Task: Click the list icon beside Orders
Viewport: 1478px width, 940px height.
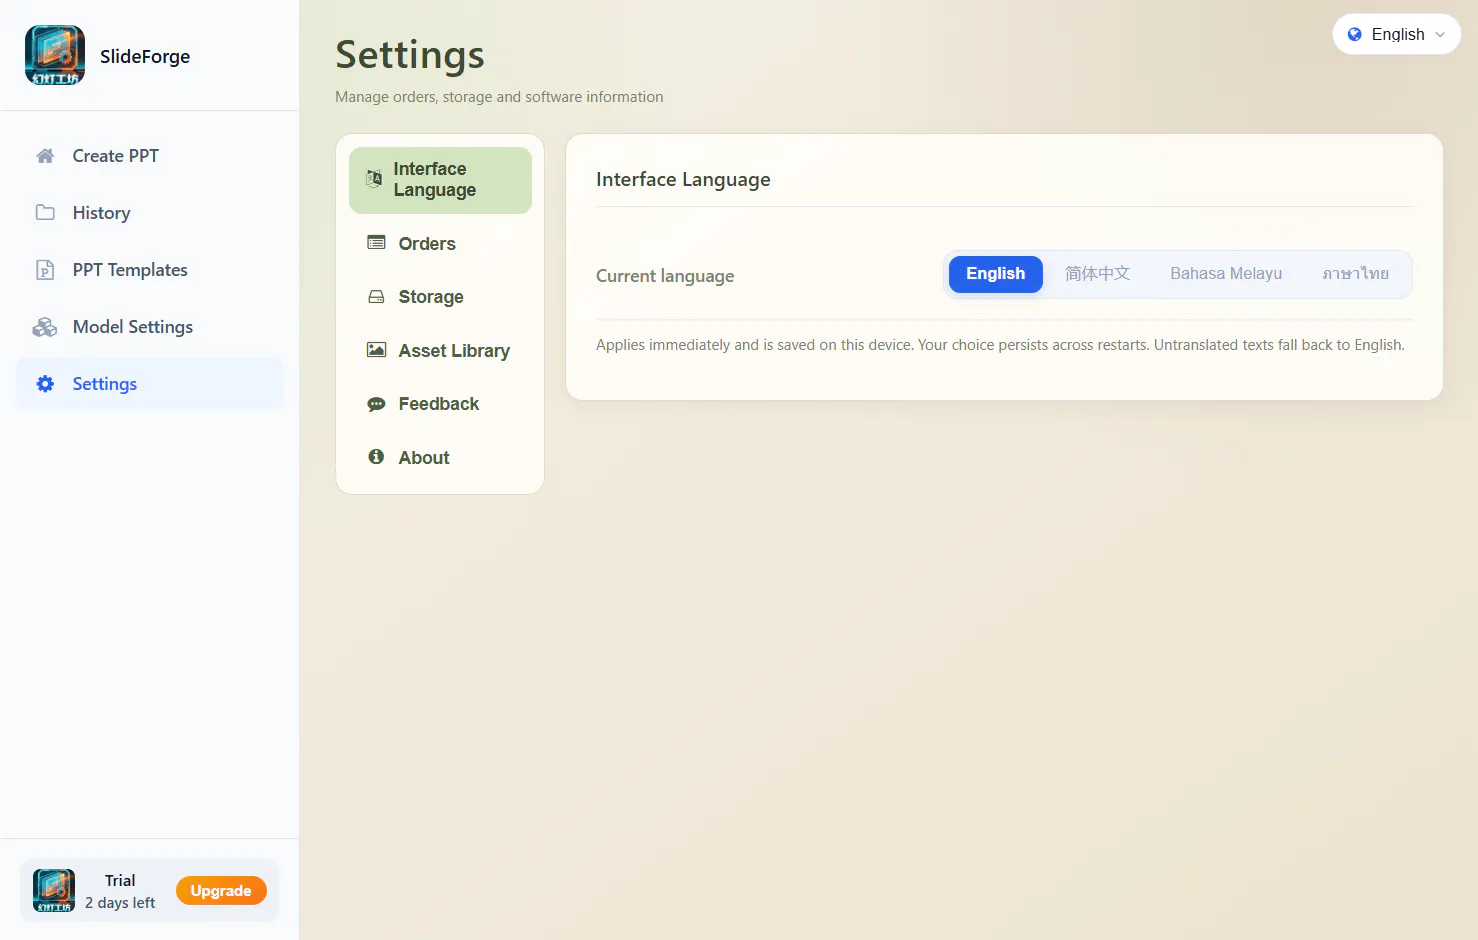Action: pyautogui.click(x=376, y=243)
